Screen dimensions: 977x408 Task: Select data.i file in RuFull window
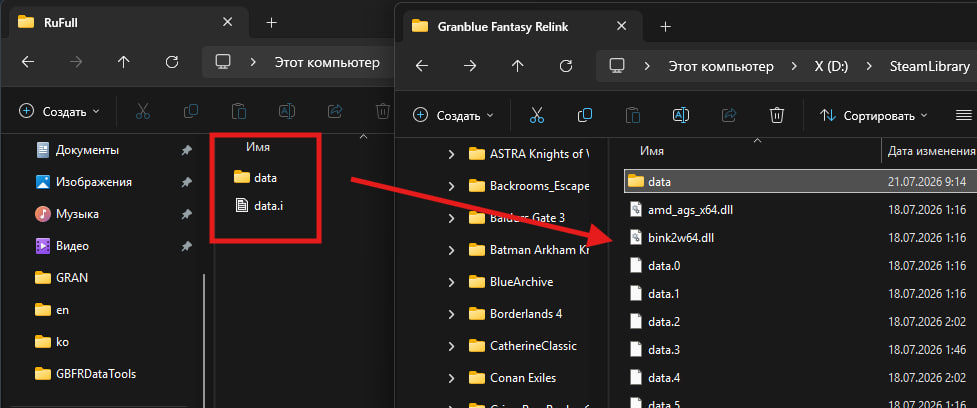[259, 205]
